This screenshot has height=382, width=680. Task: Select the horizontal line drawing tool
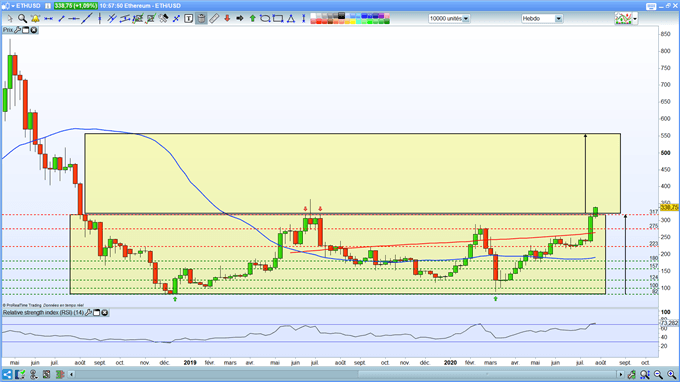pyautogui.click(x=48, y=19)
